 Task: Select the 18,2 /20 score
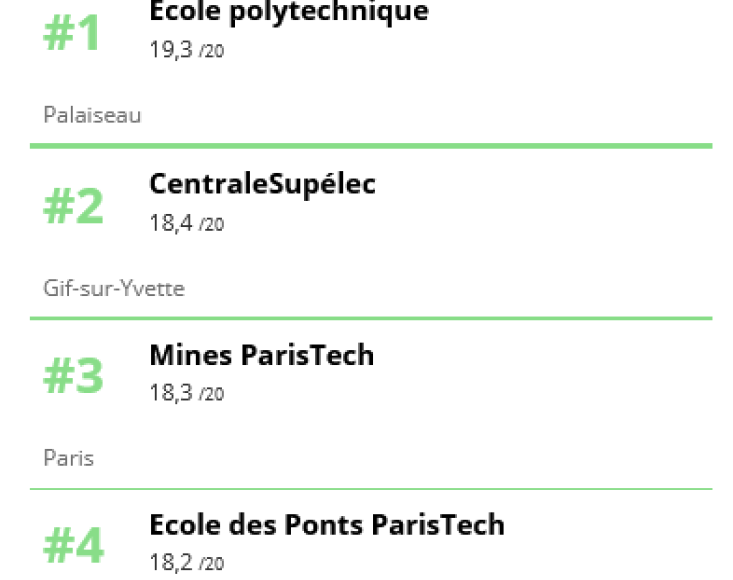pyautogui.click(x=187, y=562)
